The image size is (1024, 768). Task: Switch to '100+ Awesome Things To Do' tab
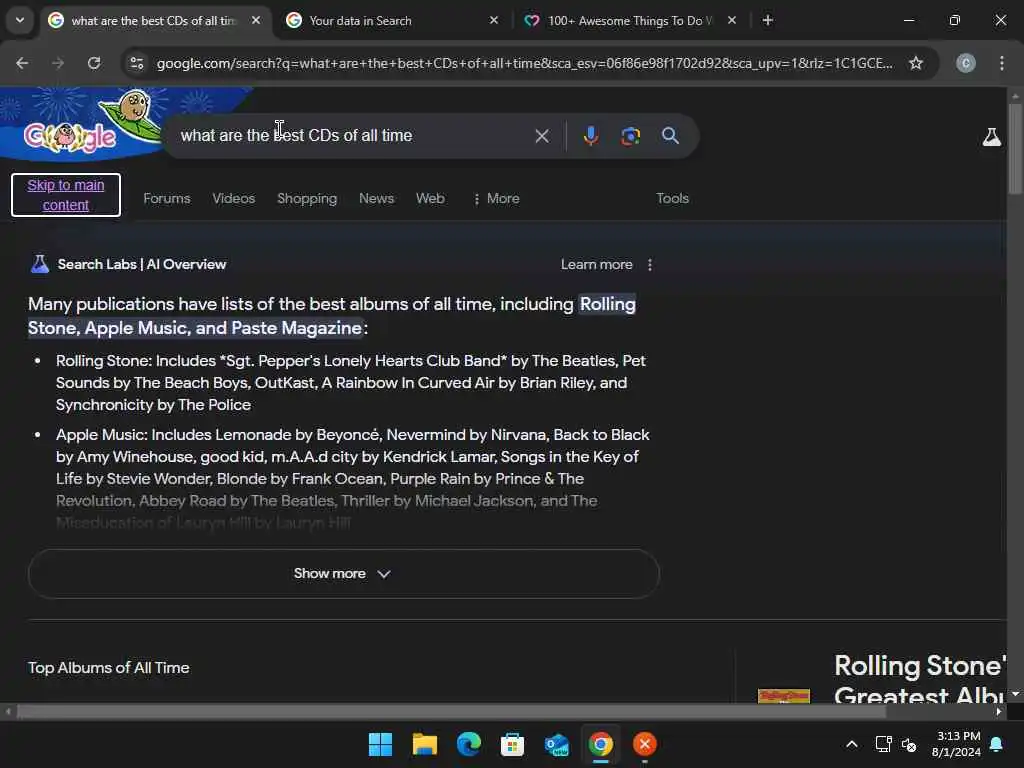click(630, 21)
